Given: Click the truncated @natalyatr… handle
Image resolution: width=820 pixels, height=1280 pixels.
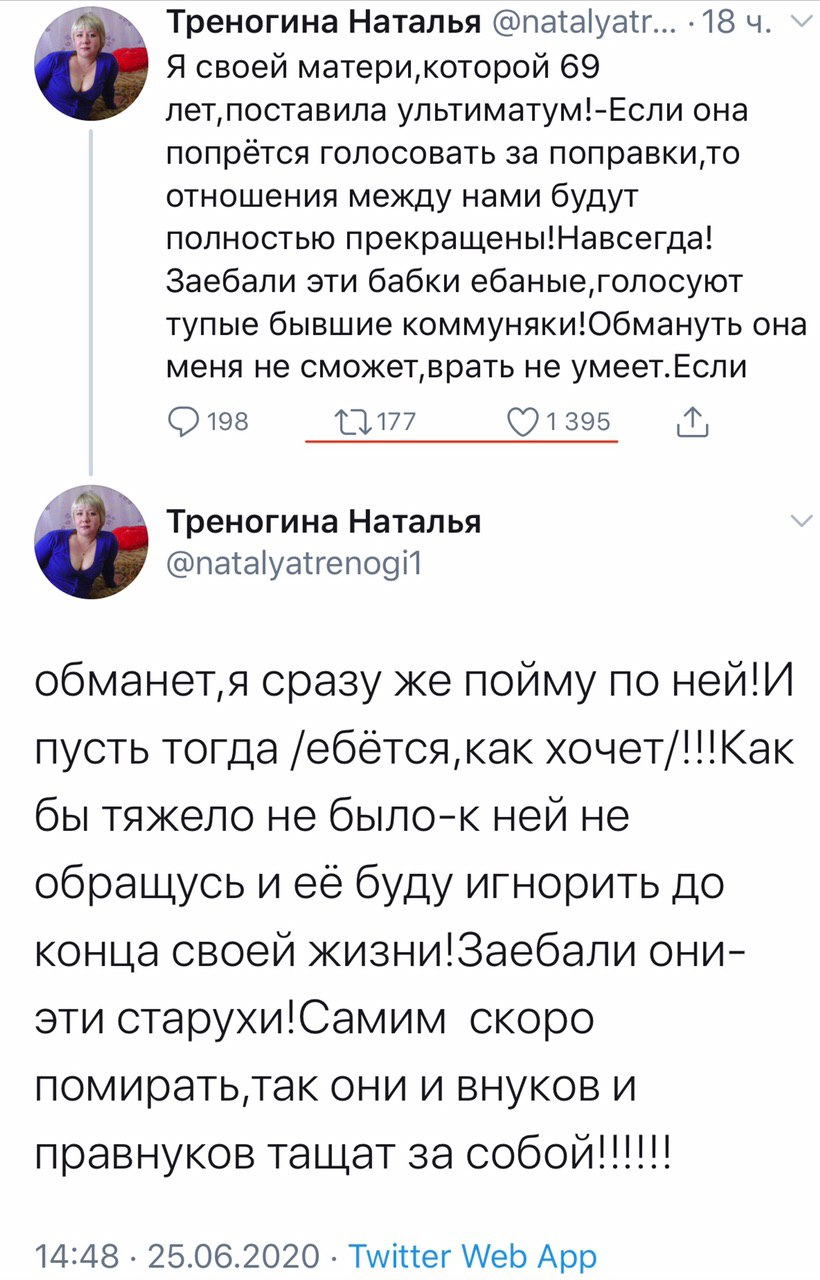Looking at the screenshot, I should tap(572, 22).
